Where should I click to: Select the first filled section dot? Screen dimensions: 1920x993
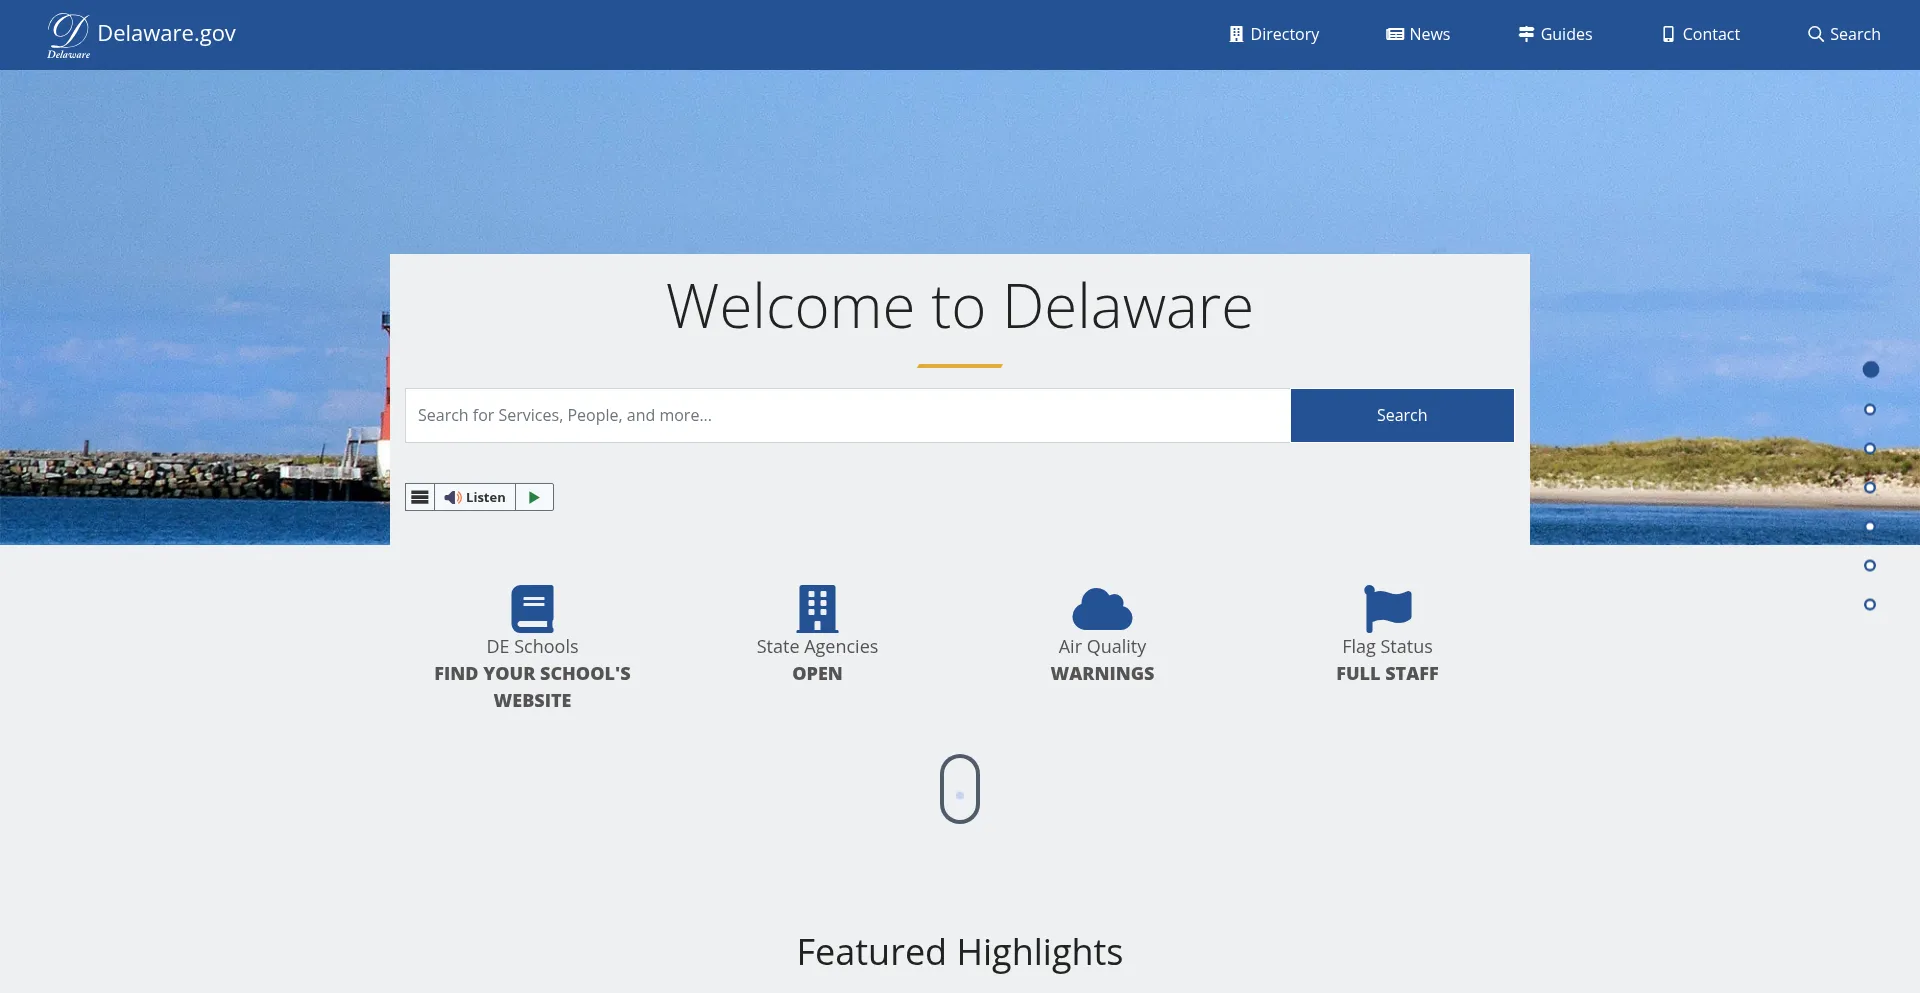[x=1870, y=370]
